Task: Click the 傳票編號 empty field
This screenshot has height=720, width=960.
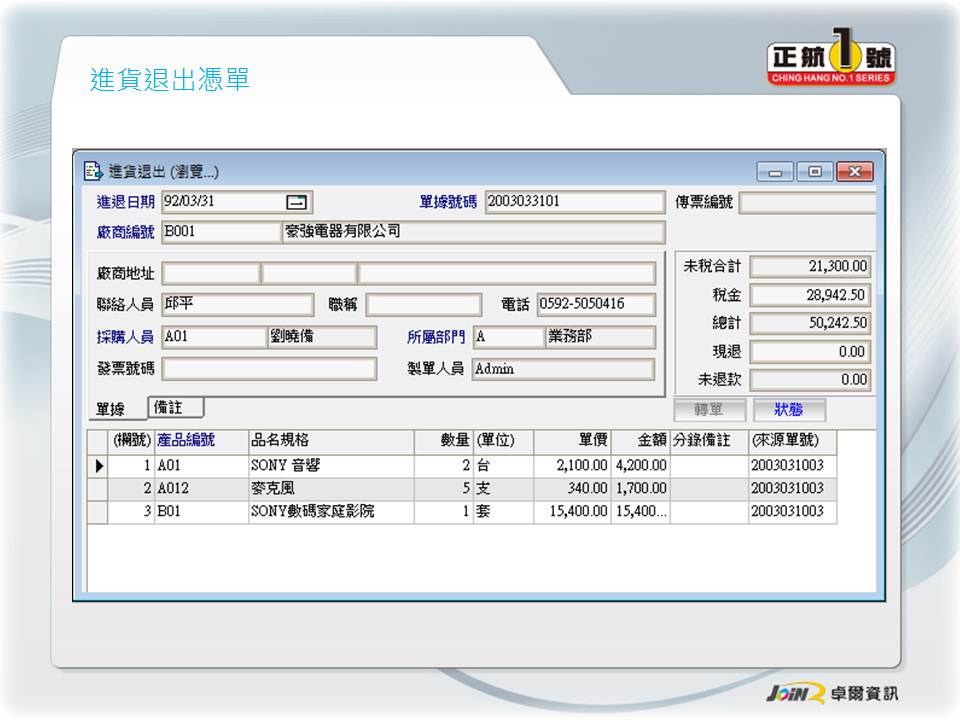Action: 806,203
